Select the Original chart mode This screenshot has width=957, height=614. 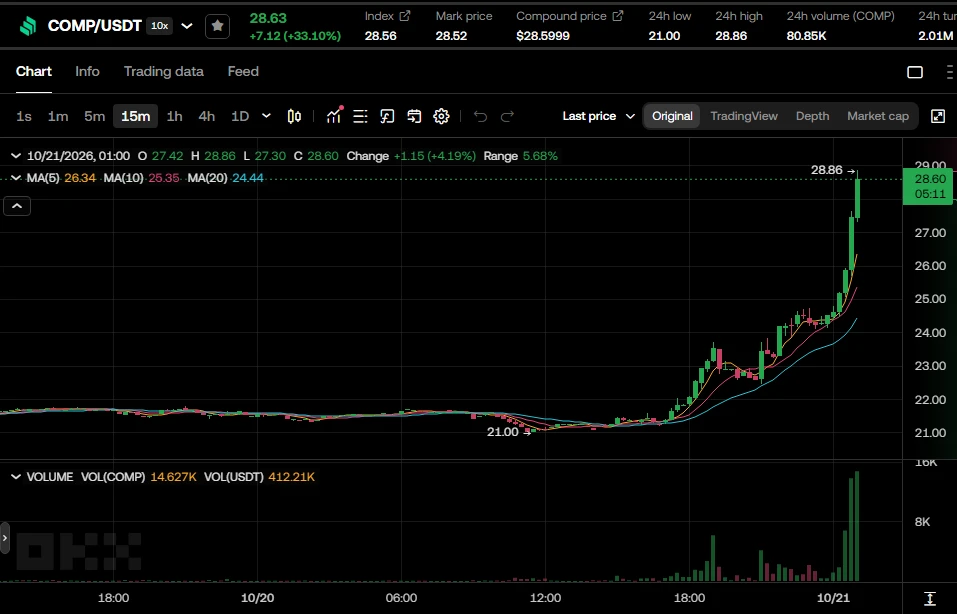click(x=672, y=116)
